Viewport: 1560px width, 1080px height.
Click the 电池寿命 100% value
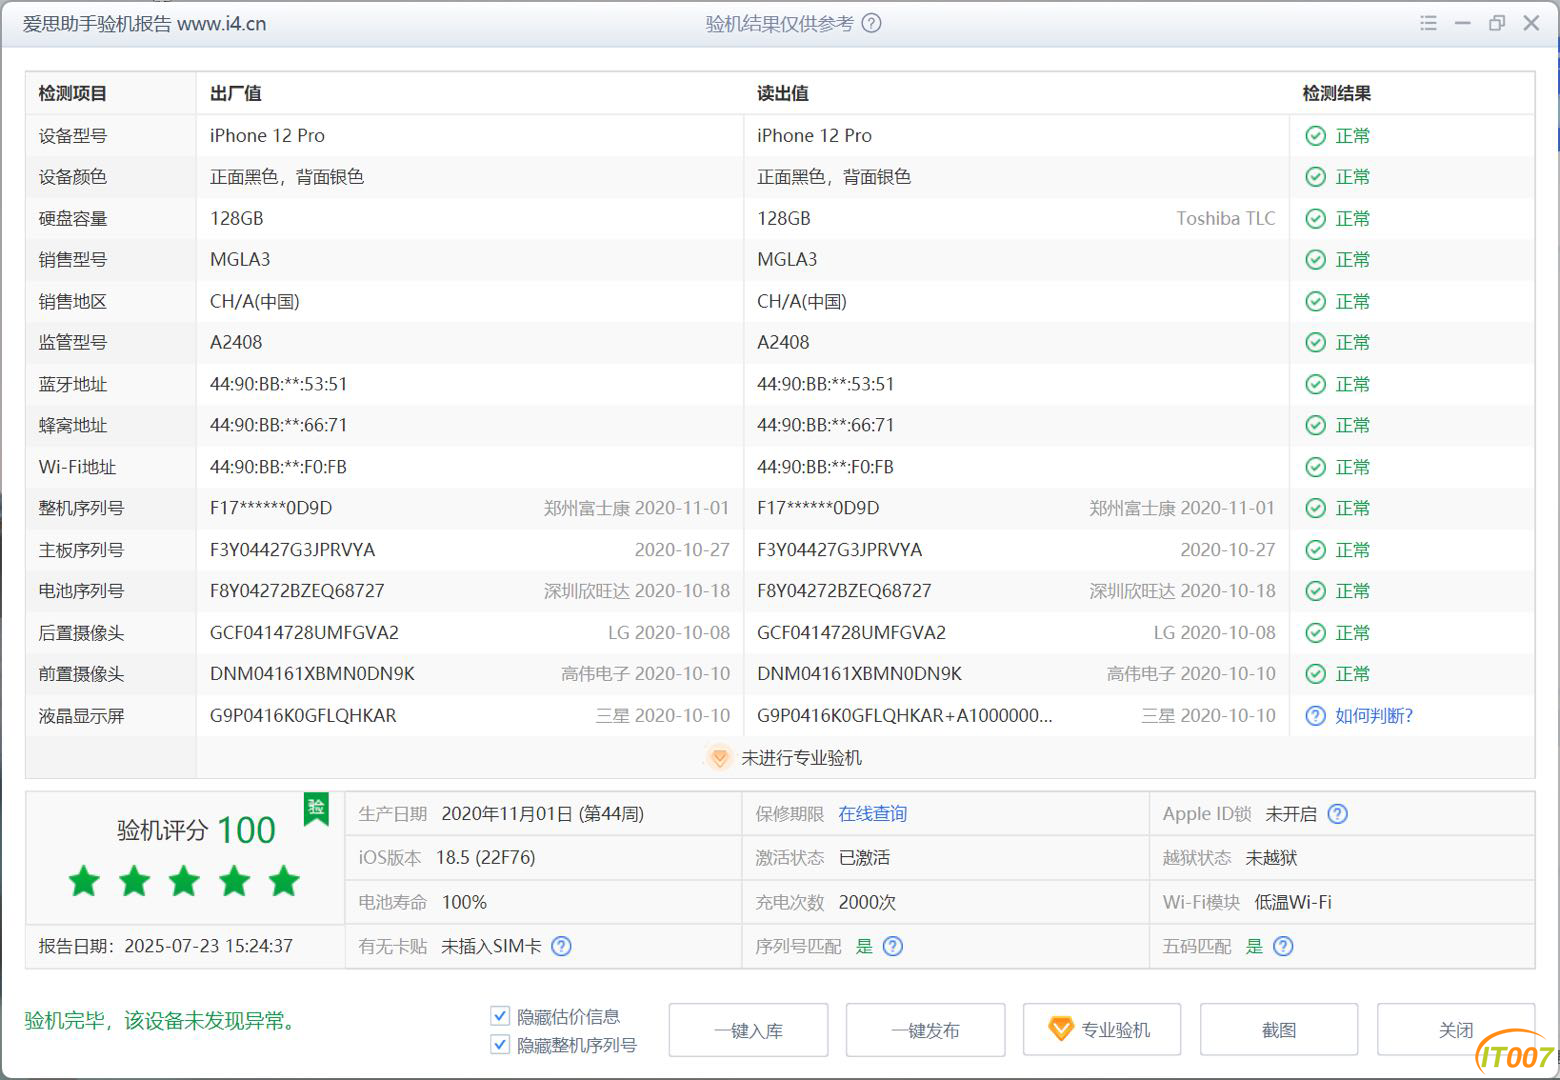click(x=464, y=902)
